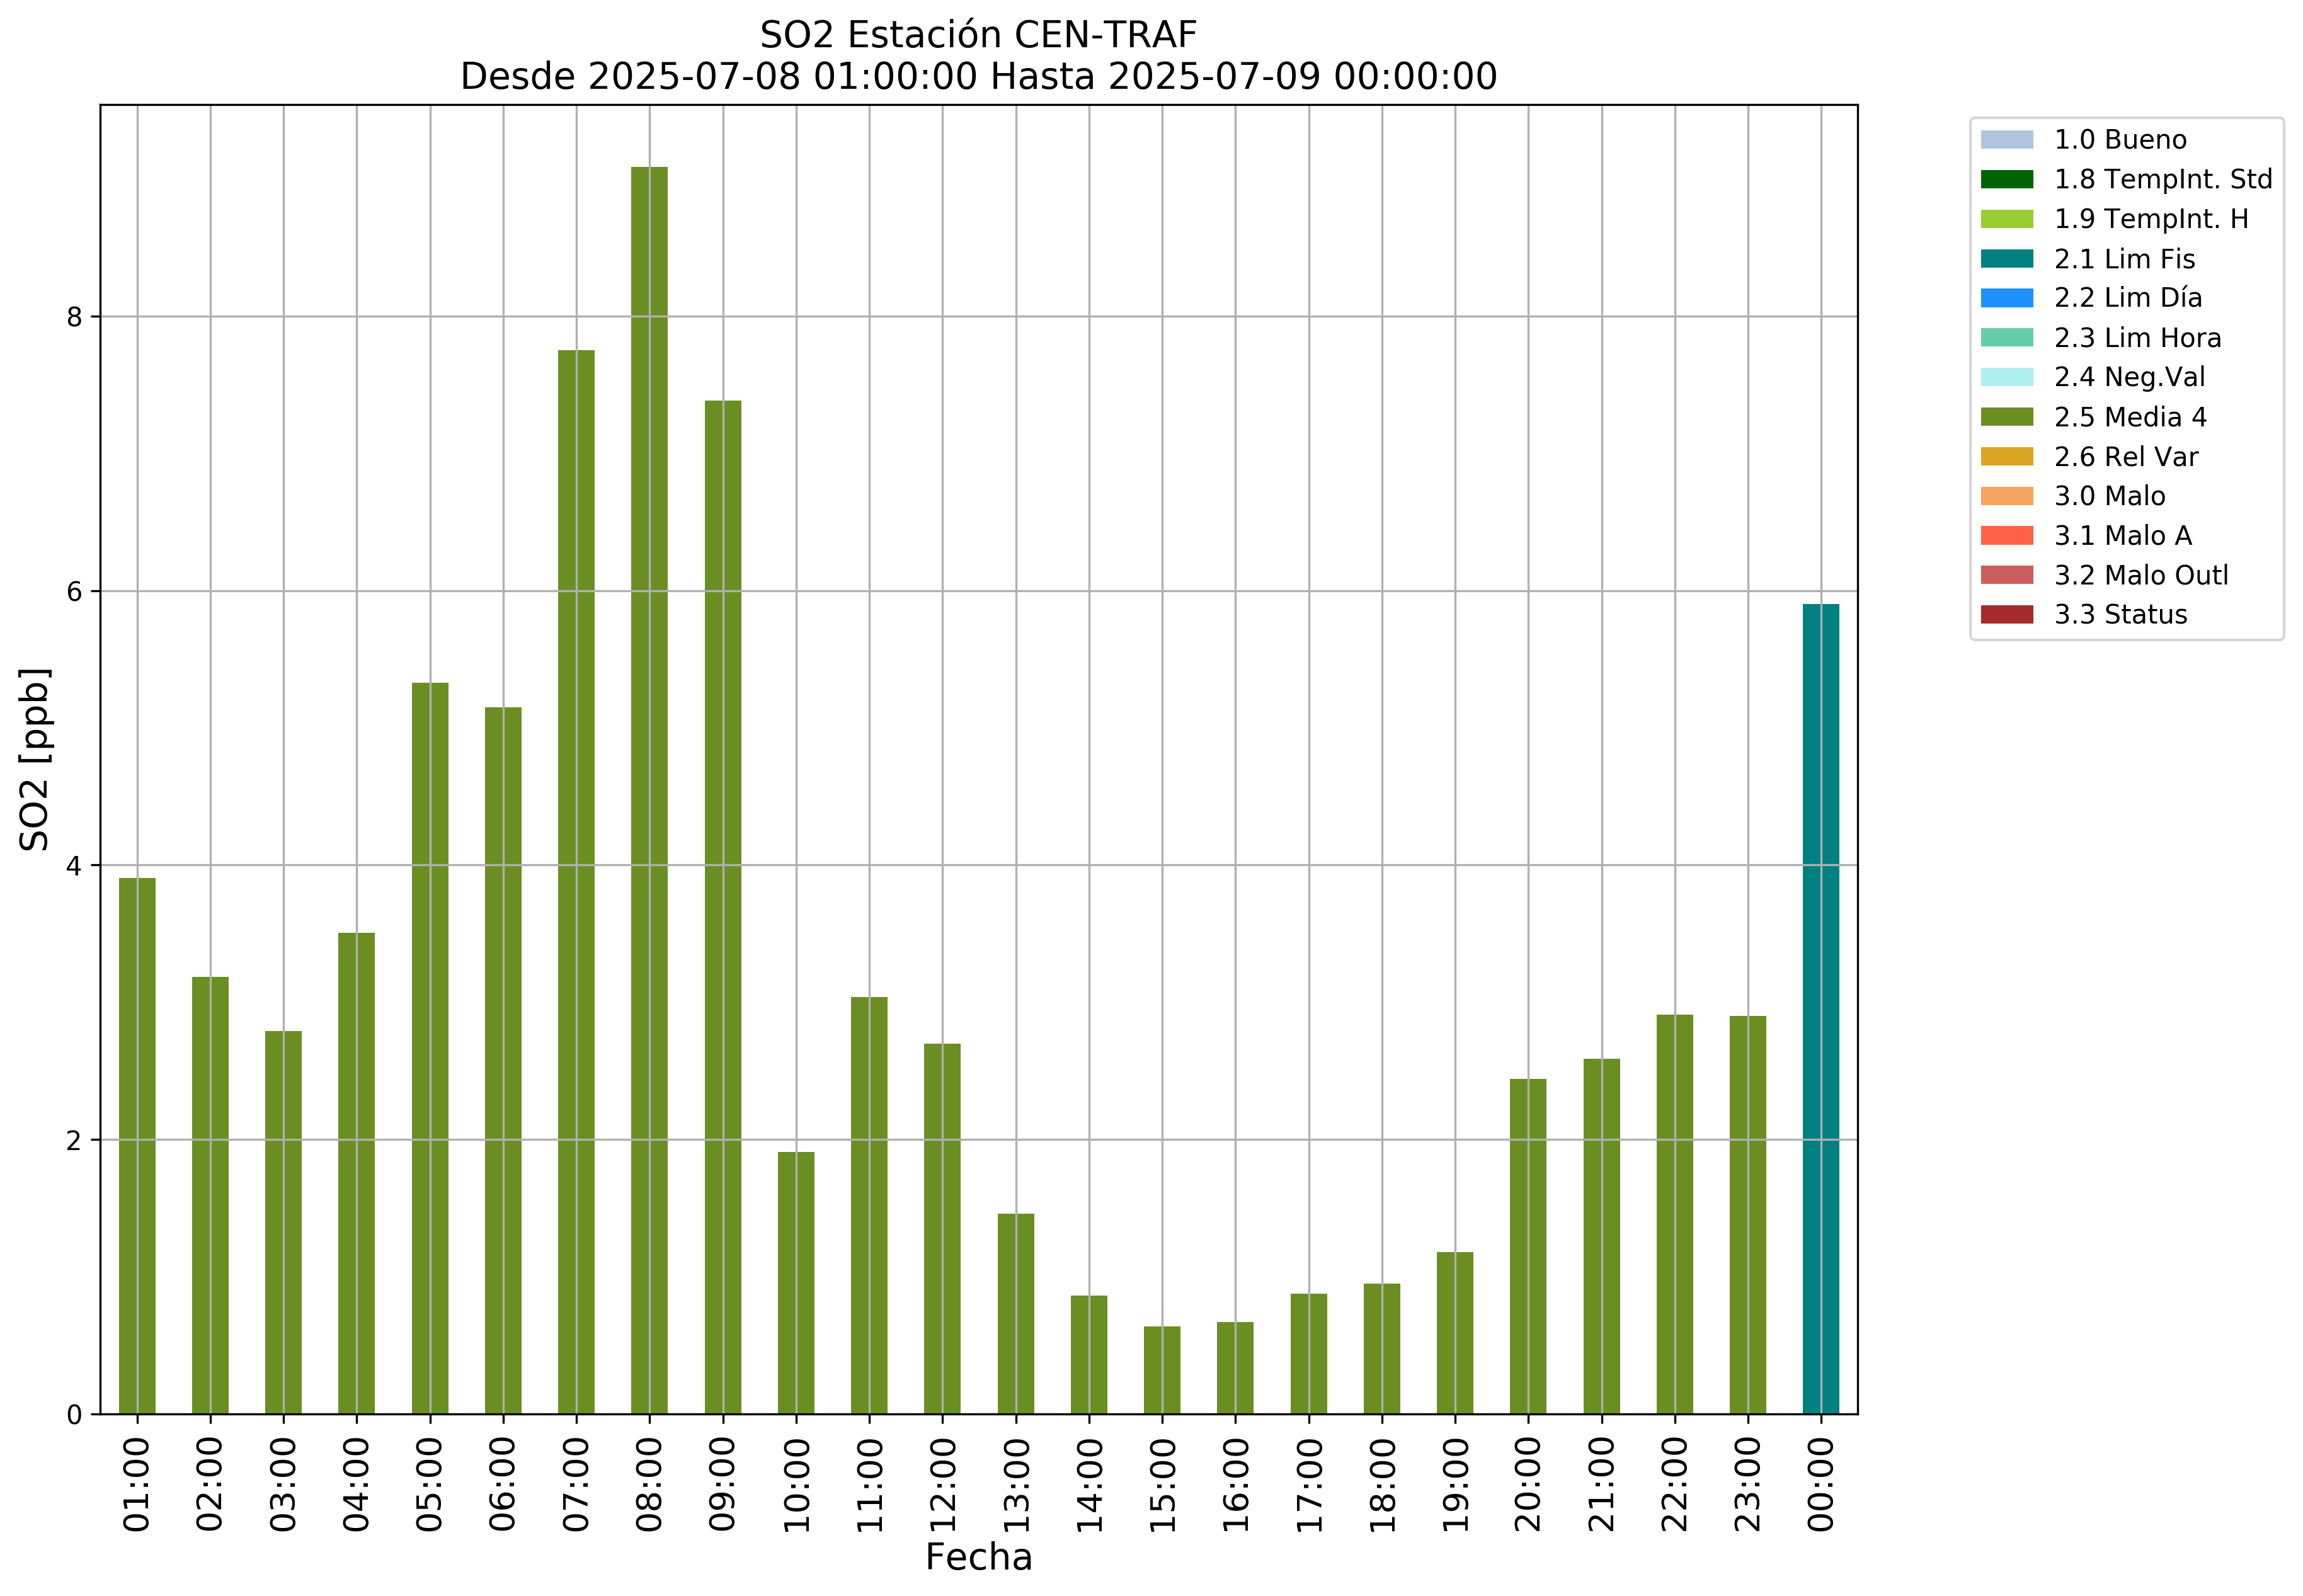The height and width of the screenshot is (1596, 2303).
Task: Click the 3.1 Malo A legend label
Action: click(x=2122, y=536)
